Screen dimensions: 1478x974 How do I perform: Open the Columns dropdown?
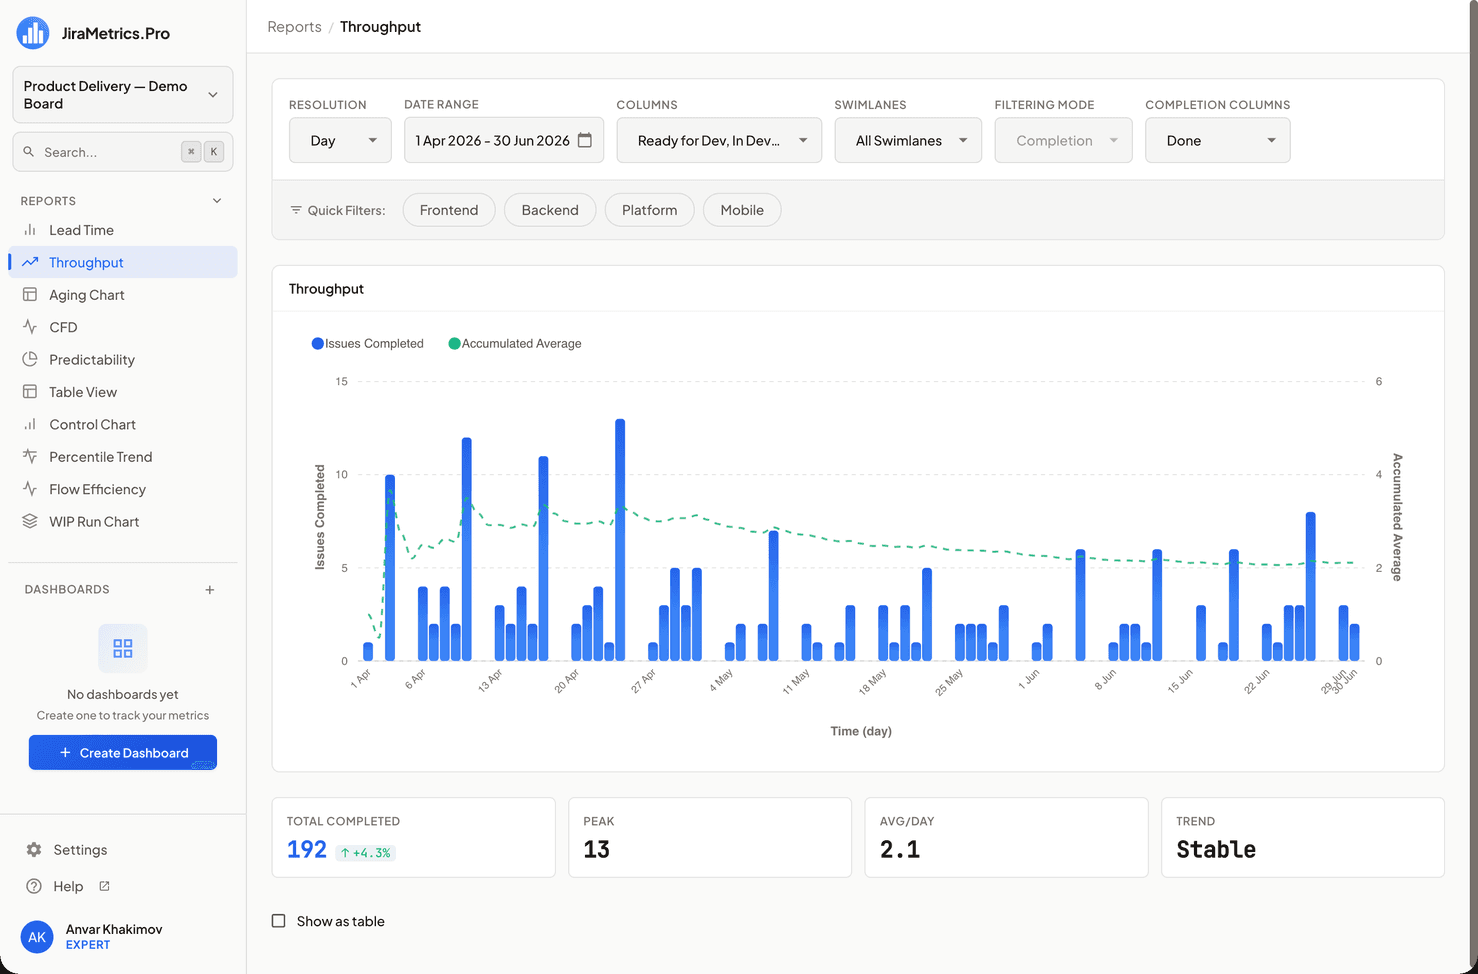719,140
